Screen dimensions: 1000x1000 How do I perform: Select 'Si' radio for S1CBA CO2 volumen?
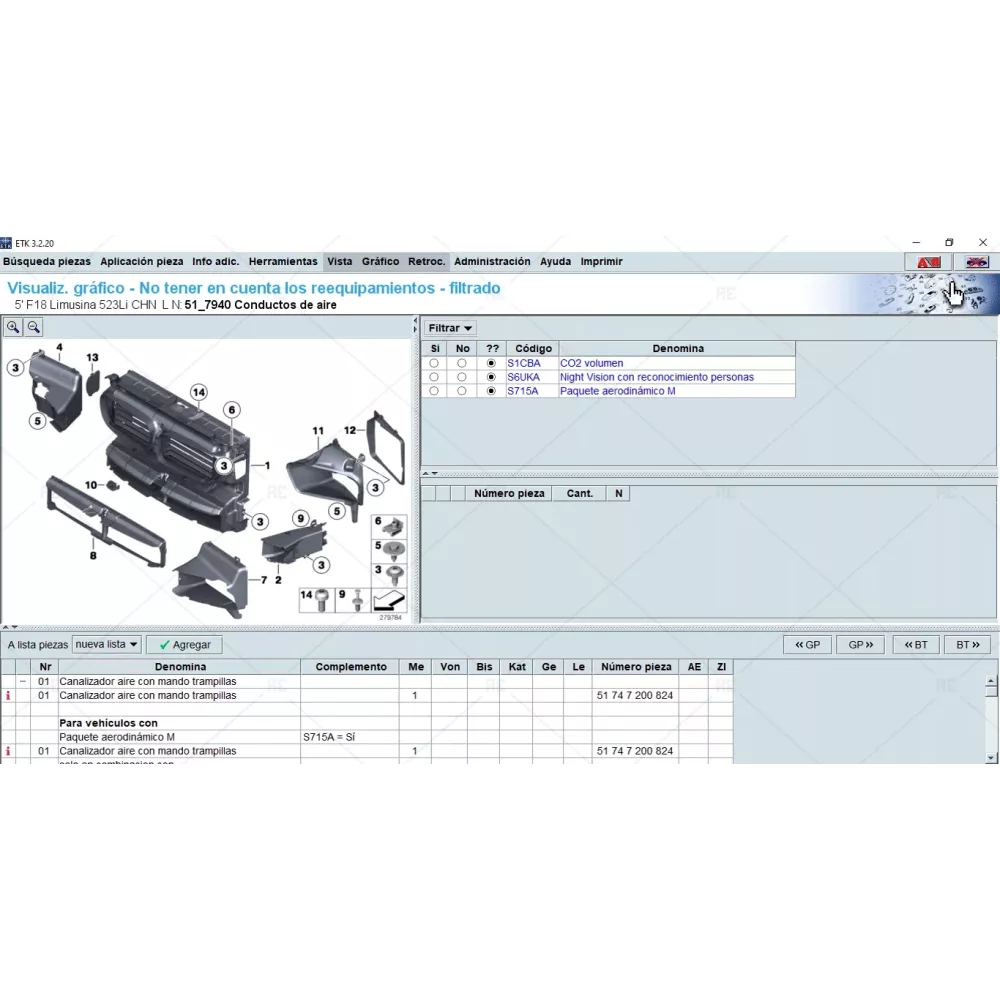pos(434,363)
